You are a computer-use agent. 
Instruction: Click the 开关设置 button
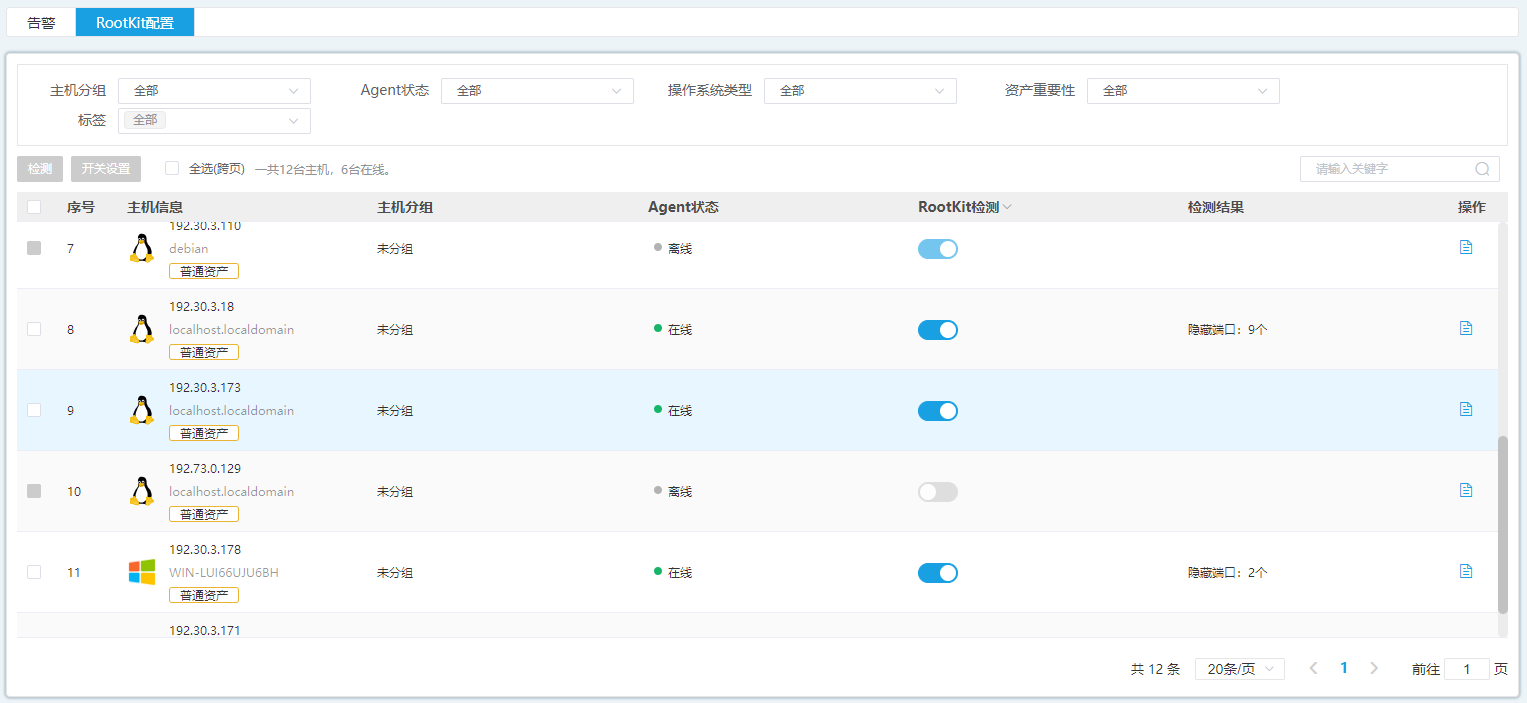pyautogui.click(x=106, y=169)
